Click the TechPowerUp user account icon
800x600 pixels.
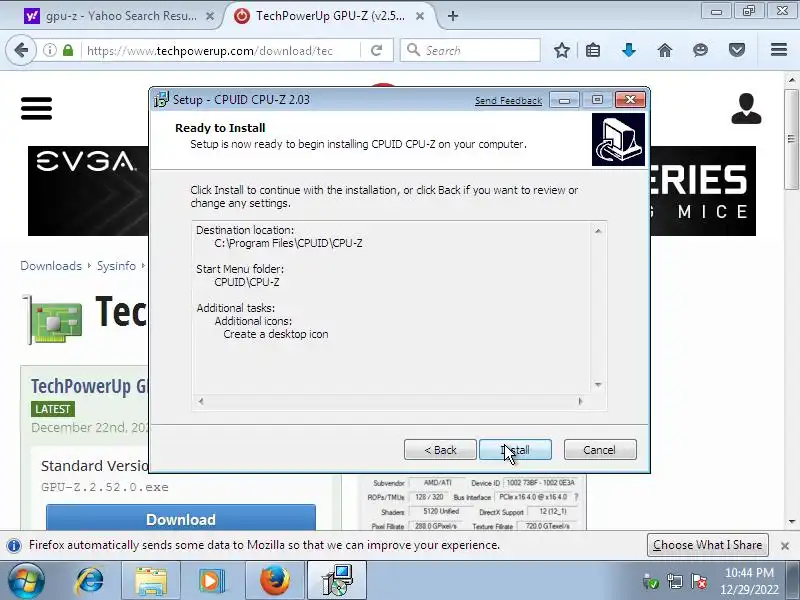pos(746,108)
